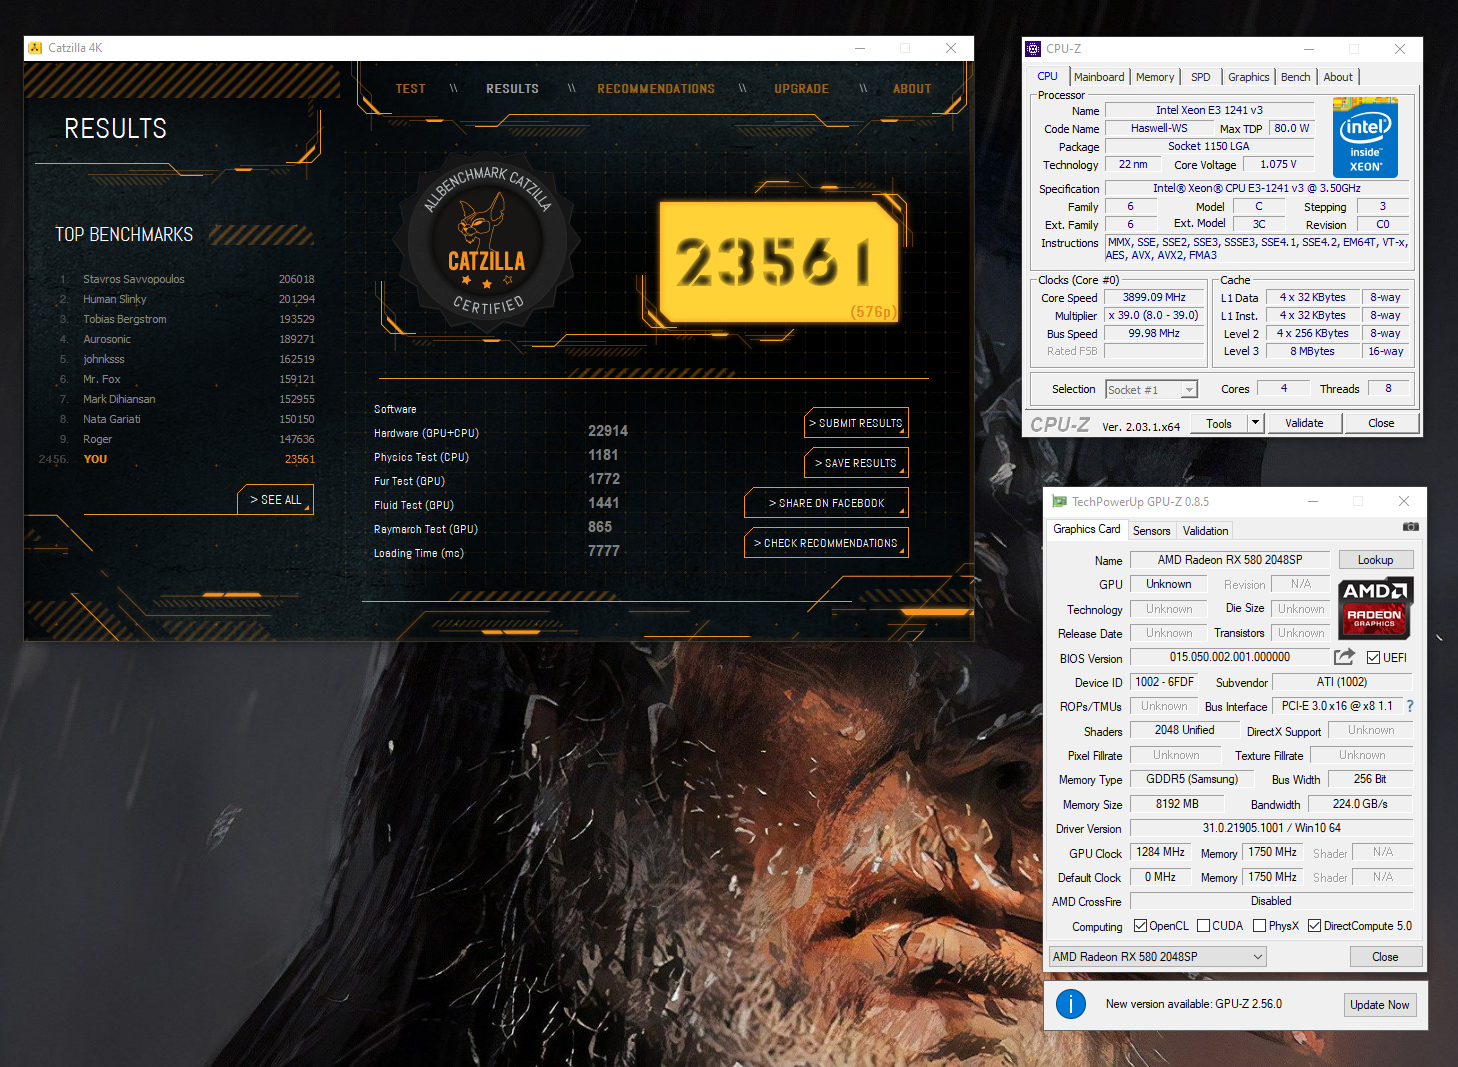Screen dimensions: 1458x1067
Task: Click the SUBMIT RESULTS button
Action: click(856, 423)
